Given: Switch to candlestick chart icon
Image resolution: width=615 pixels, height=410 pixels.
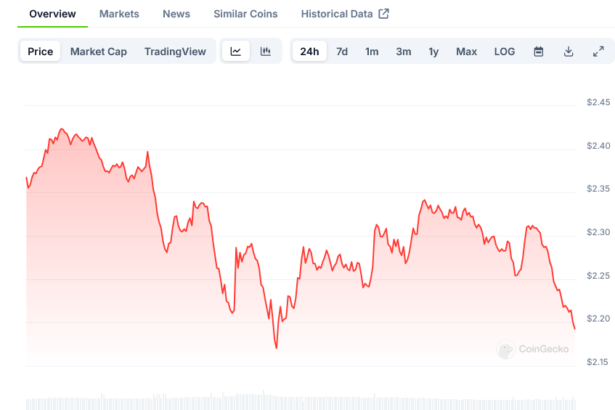Looking at the screenshot, I should click(x=266, y=52).
